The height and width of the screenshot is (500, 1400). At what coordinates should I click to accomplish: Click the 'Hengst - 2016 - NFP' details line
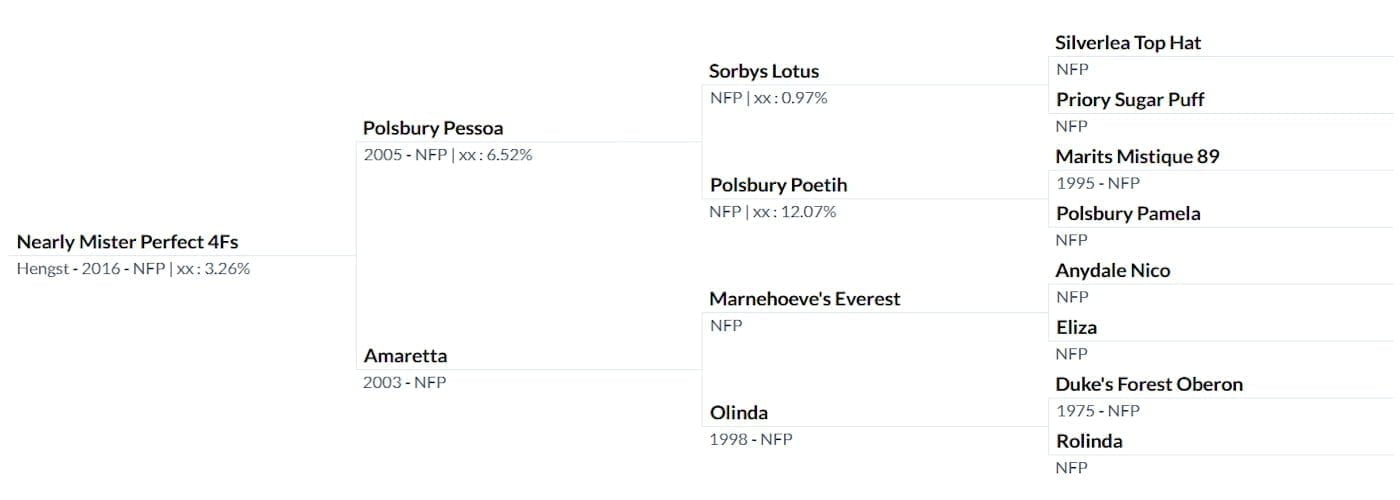click(x=90, y=269)
